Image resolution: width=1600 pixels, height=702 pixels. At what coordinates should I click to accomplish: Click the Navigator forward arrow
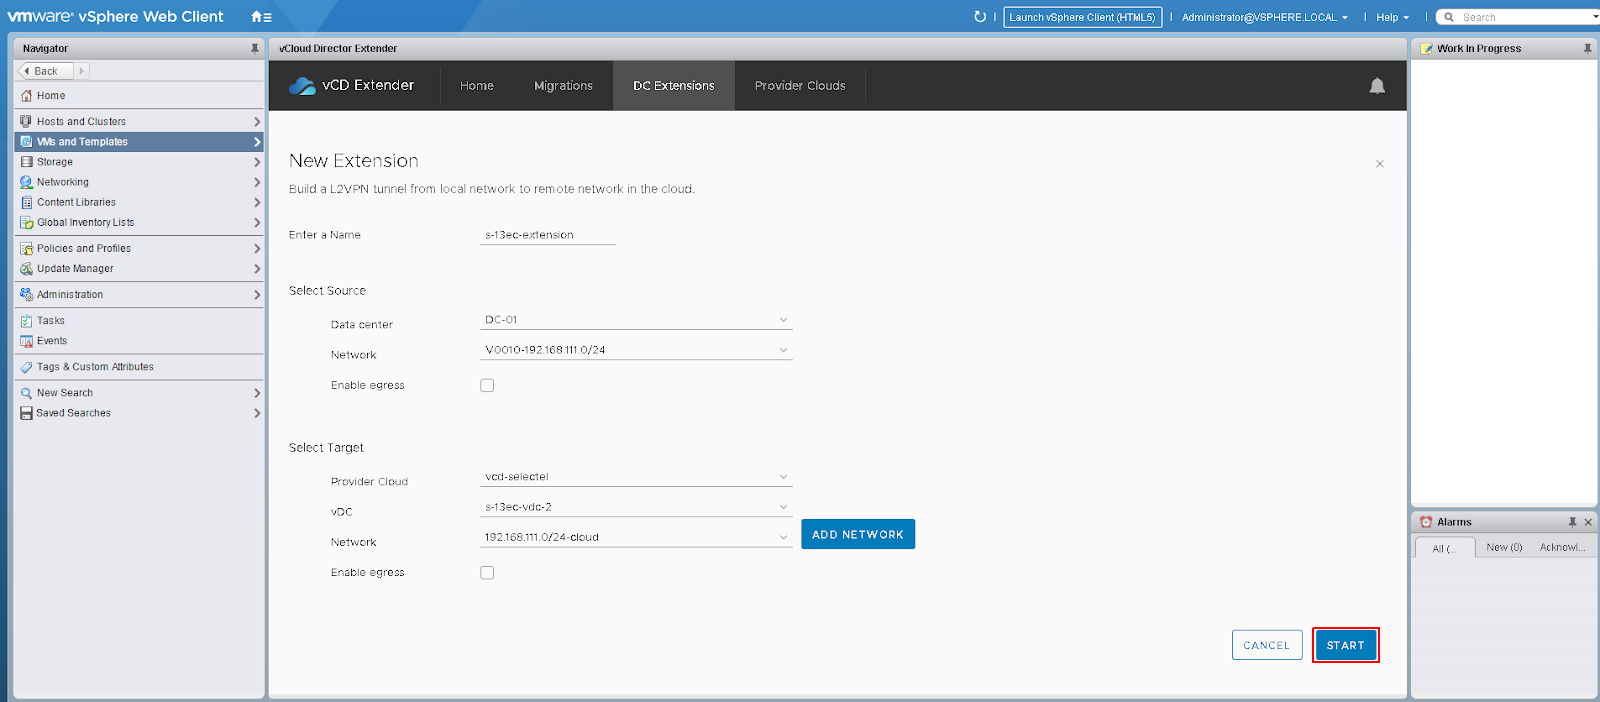click(x=82, y=71)
